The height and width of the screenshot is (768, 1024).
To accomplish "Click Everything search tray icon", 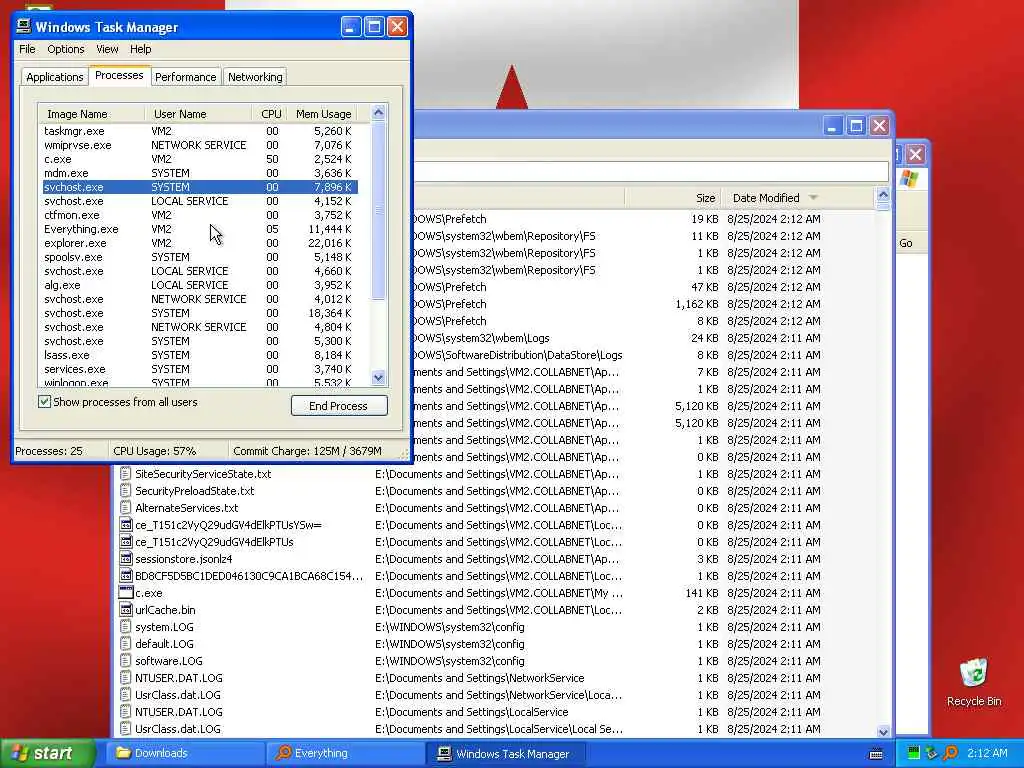I will pos(950,754).
